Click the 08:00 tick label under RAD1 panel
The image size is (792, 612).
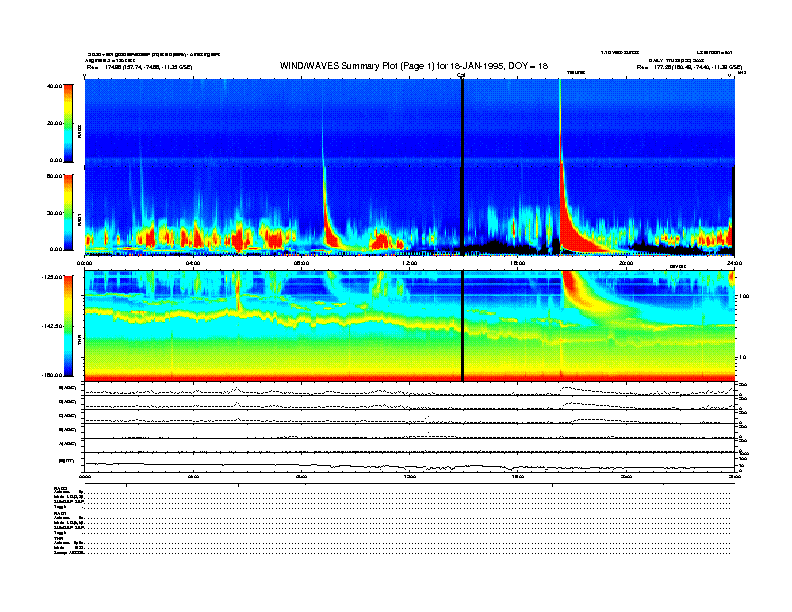(301, 263)
